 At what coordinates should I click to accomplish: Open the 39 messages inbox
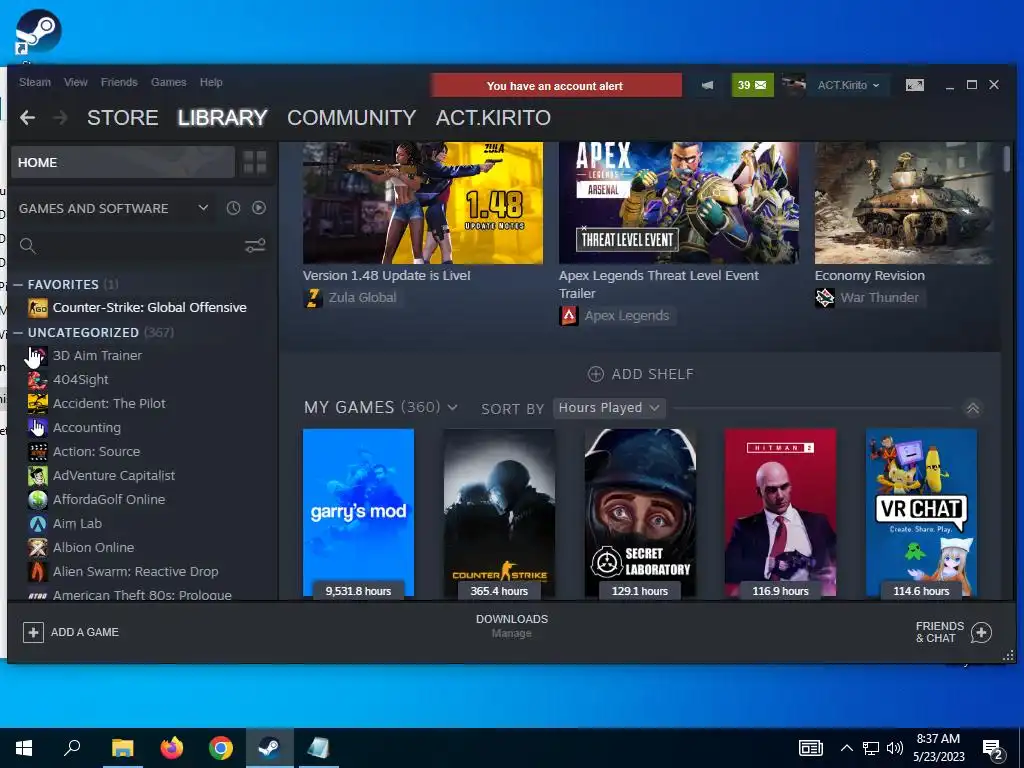click(x=752, y=86)
